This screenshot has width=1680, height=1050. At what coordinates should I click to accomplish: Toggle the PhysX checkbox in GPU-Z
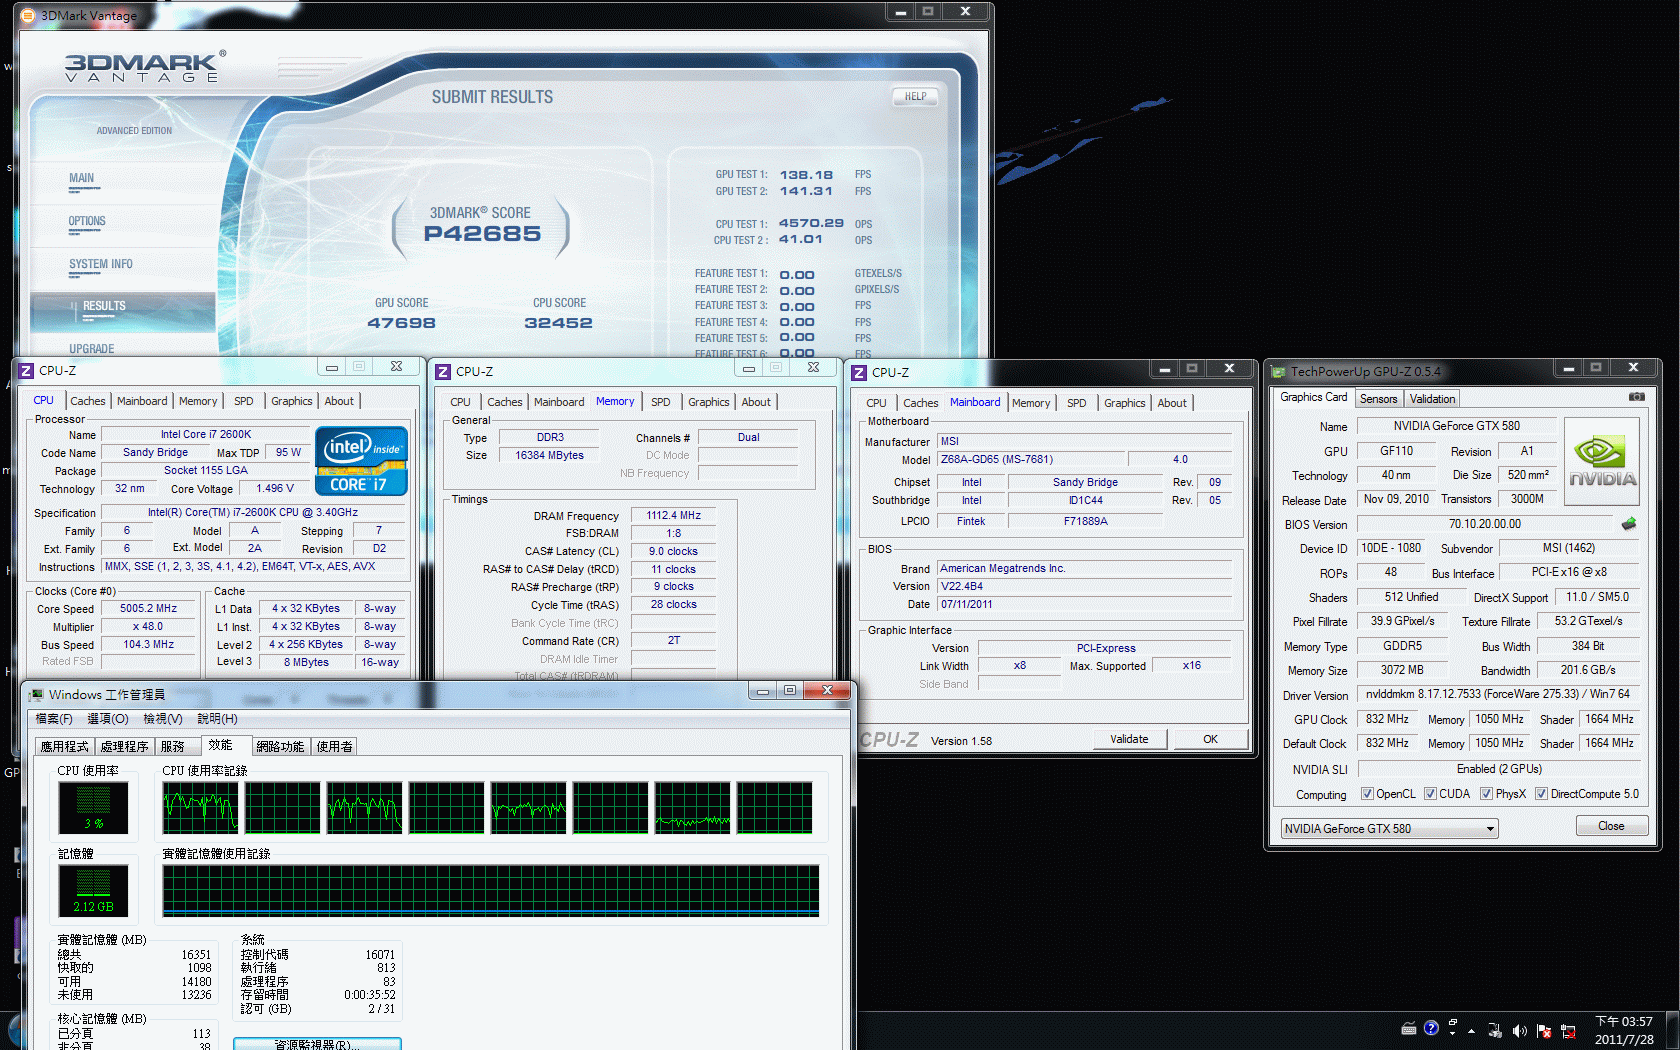(x=1487, y=794)
